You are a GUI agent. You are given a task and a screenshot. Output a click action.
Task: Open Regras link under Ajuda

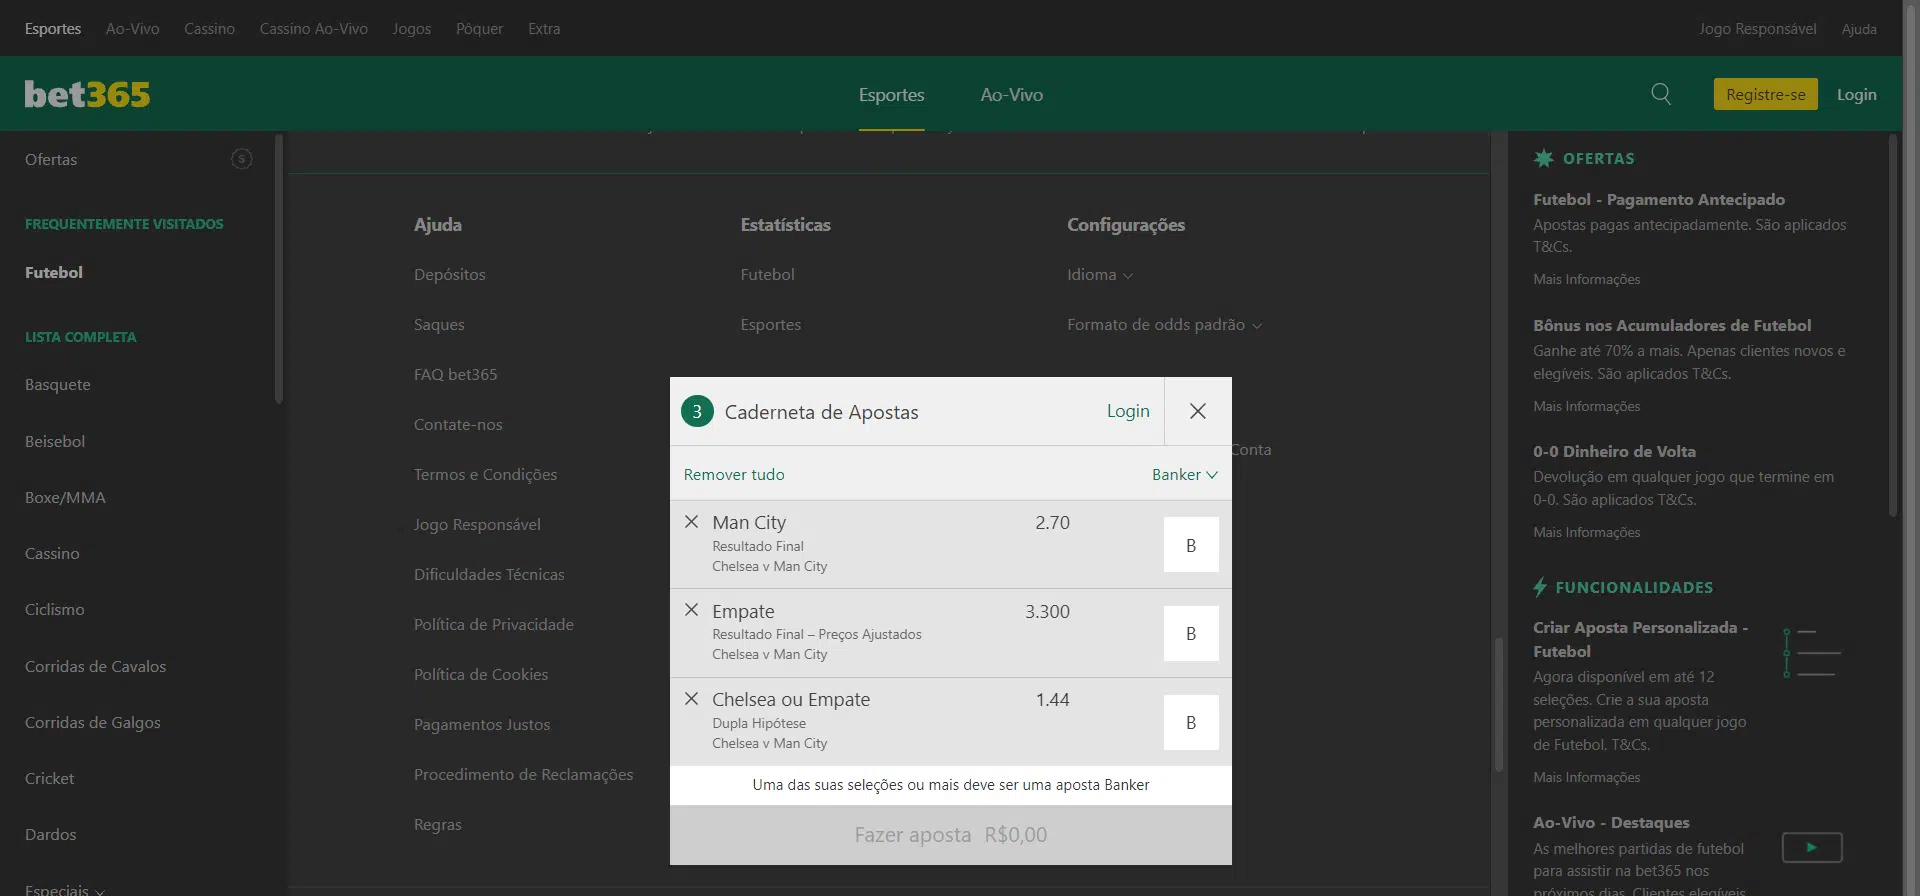click(438, 824)
